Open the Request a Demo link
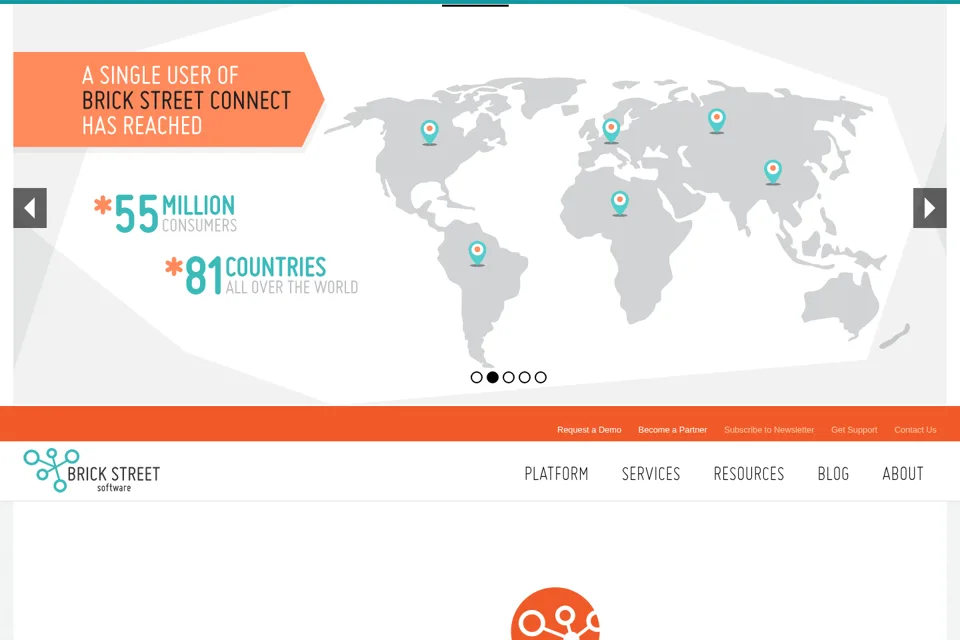This screenshot has width=960, height=640. [x=589, y=430]
